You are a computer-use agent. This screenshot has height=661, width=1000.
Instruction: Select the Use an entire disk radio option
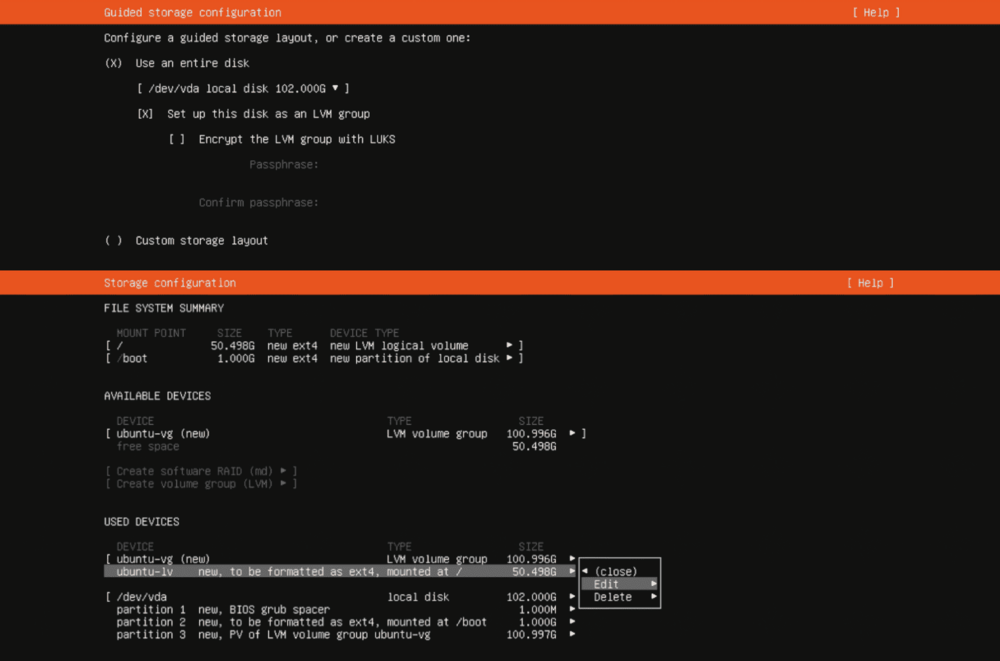(113, 63)
